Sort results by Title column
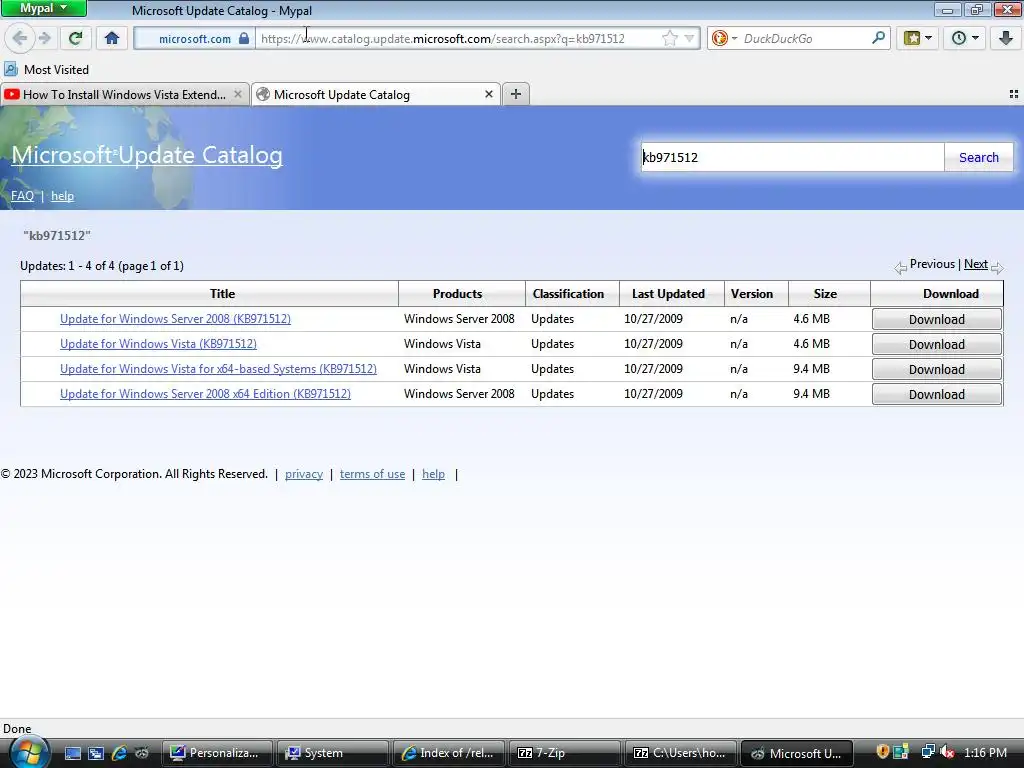 tap(222, 294)
